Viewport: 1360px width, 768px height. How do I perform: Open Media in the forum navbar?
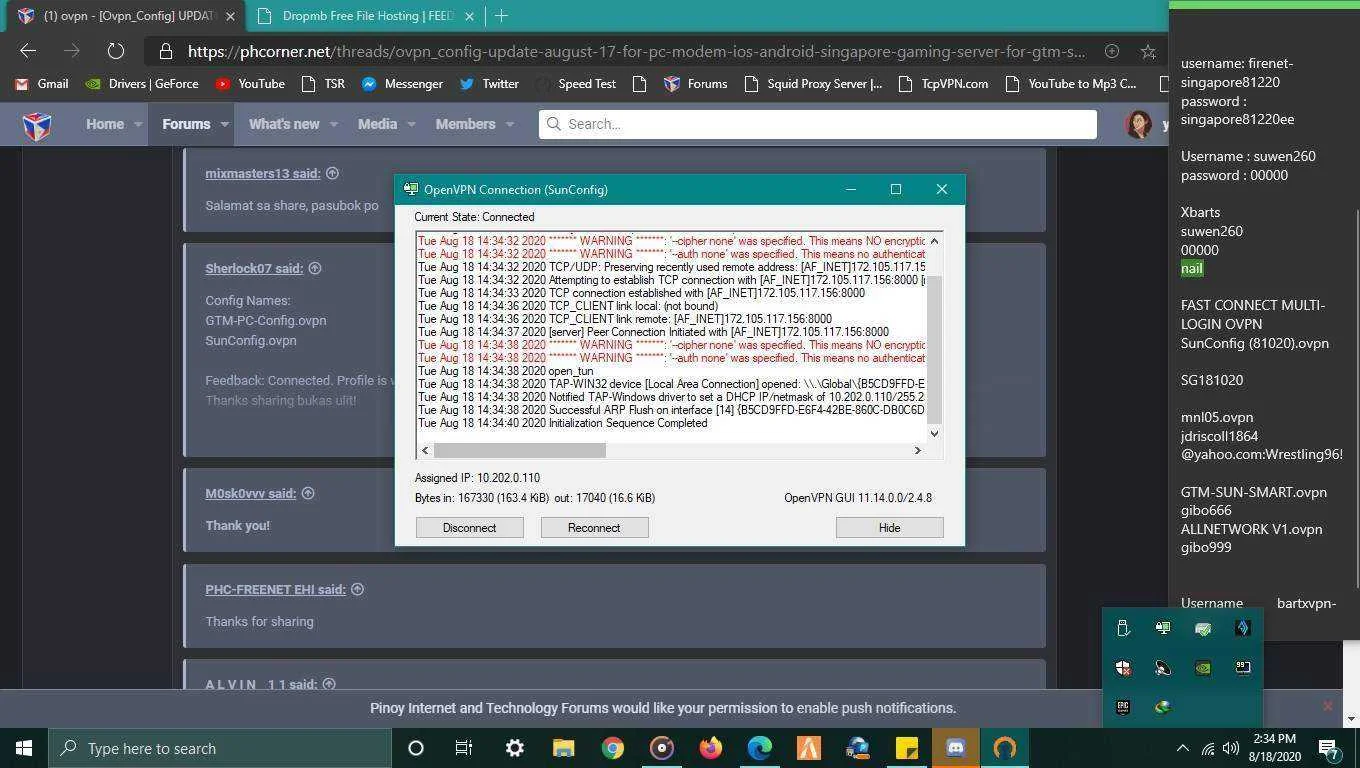[x=377, y=124]
